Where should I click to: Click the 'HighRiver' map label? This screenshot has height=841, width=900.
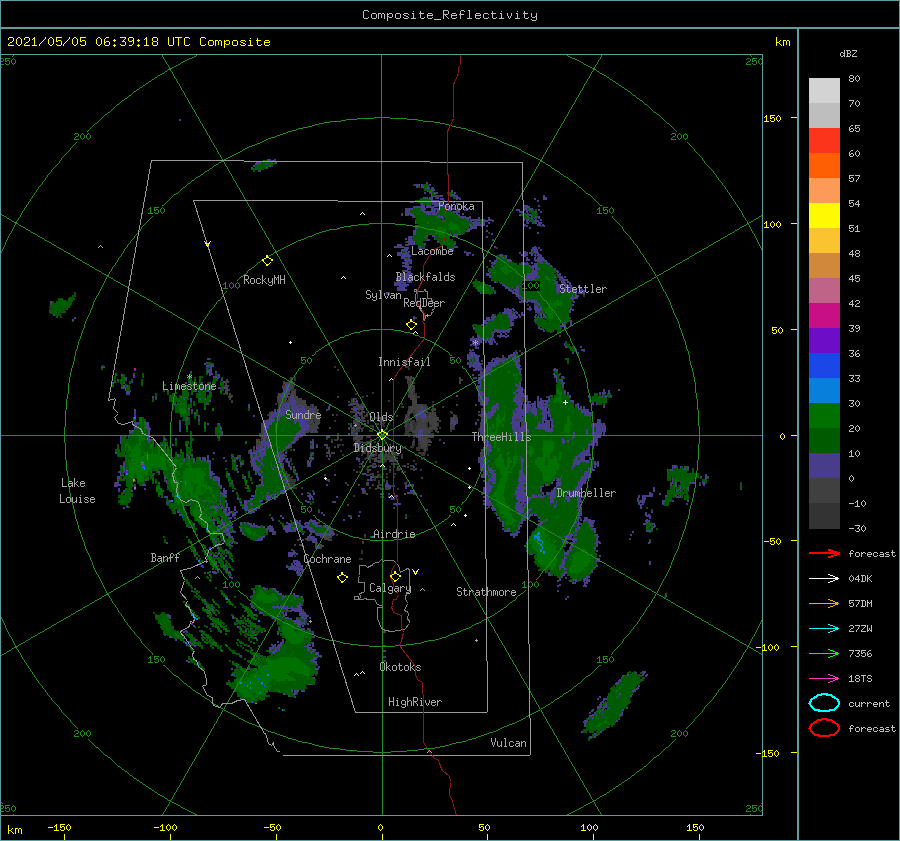pyautogui.click(x=414, y=702)
